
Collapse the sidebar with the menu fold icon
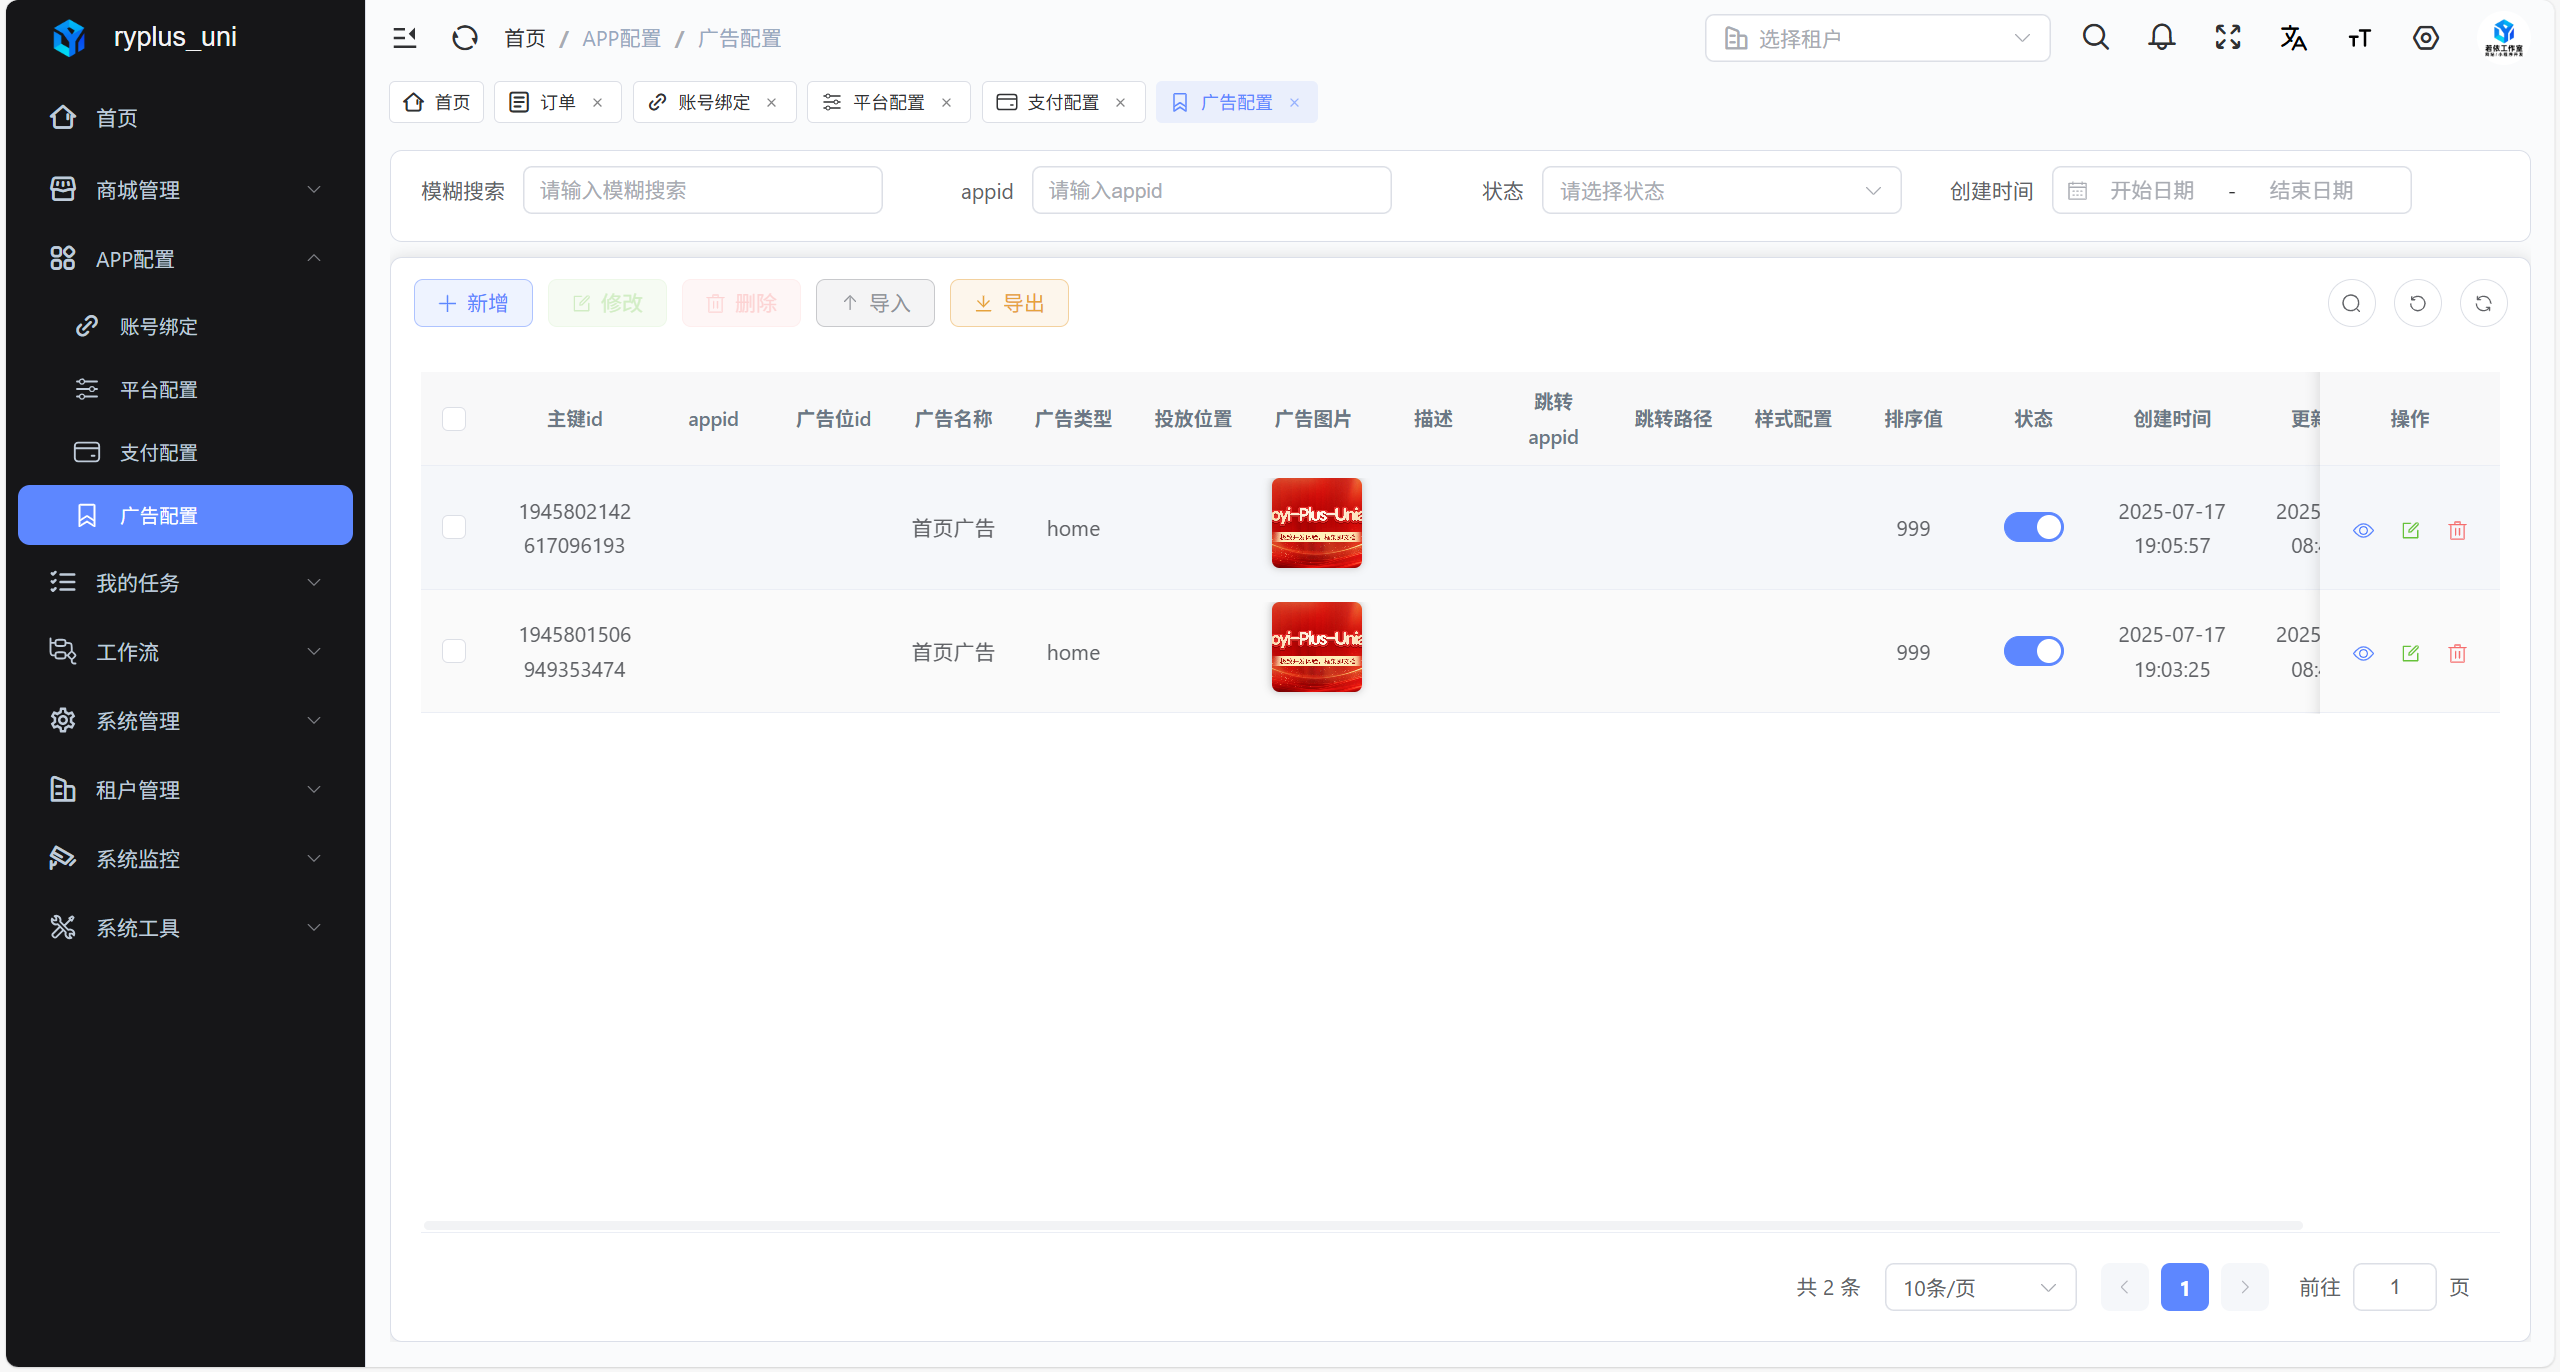click(405, 38)
